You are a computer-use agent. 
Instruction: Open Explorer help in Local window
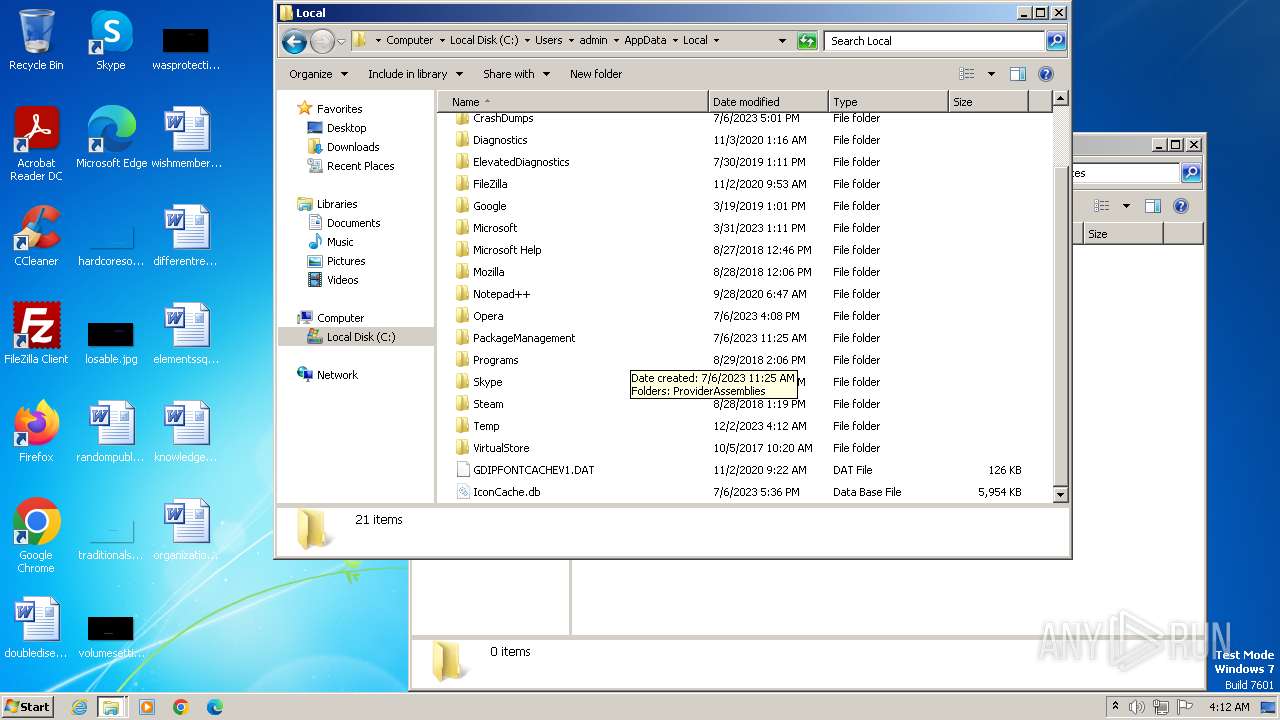click(1046, 74)
